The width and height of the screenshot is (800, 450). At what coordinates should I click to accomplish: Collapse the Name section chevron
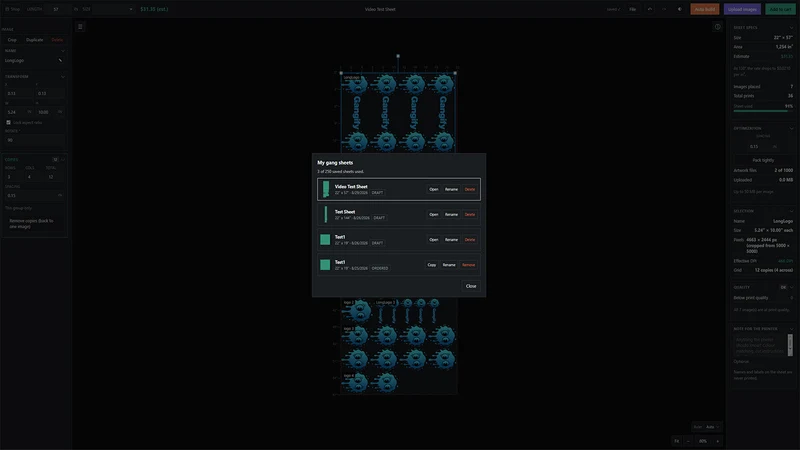point(63,51)
